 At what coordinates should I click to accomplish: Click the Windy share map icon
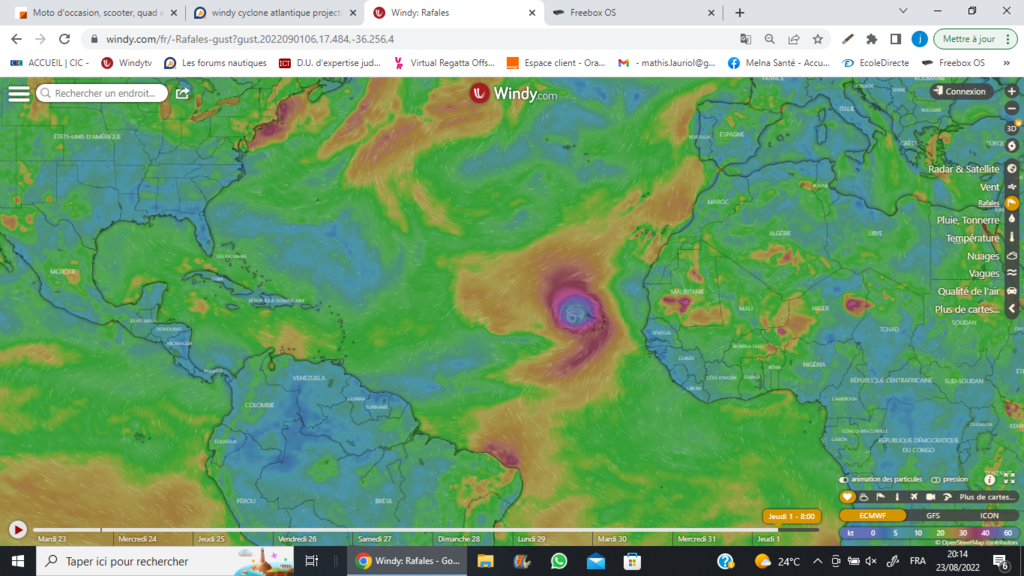(182, 93)
